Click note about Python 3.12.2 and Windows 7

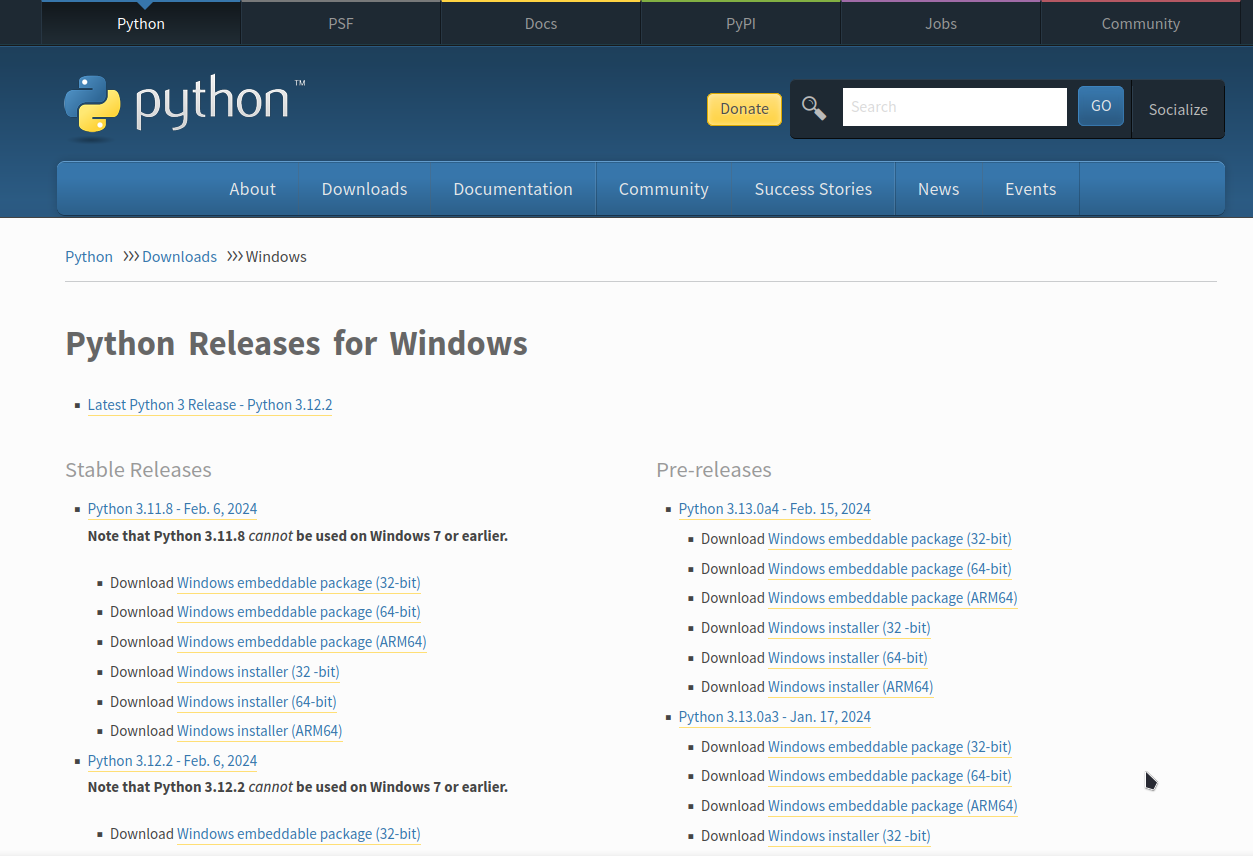click(298, 787)
